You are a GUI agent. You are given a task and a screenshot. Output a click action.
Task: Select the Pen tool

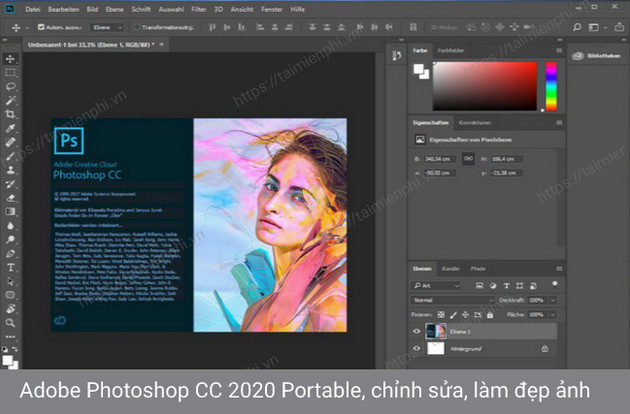tap(10, 254)
